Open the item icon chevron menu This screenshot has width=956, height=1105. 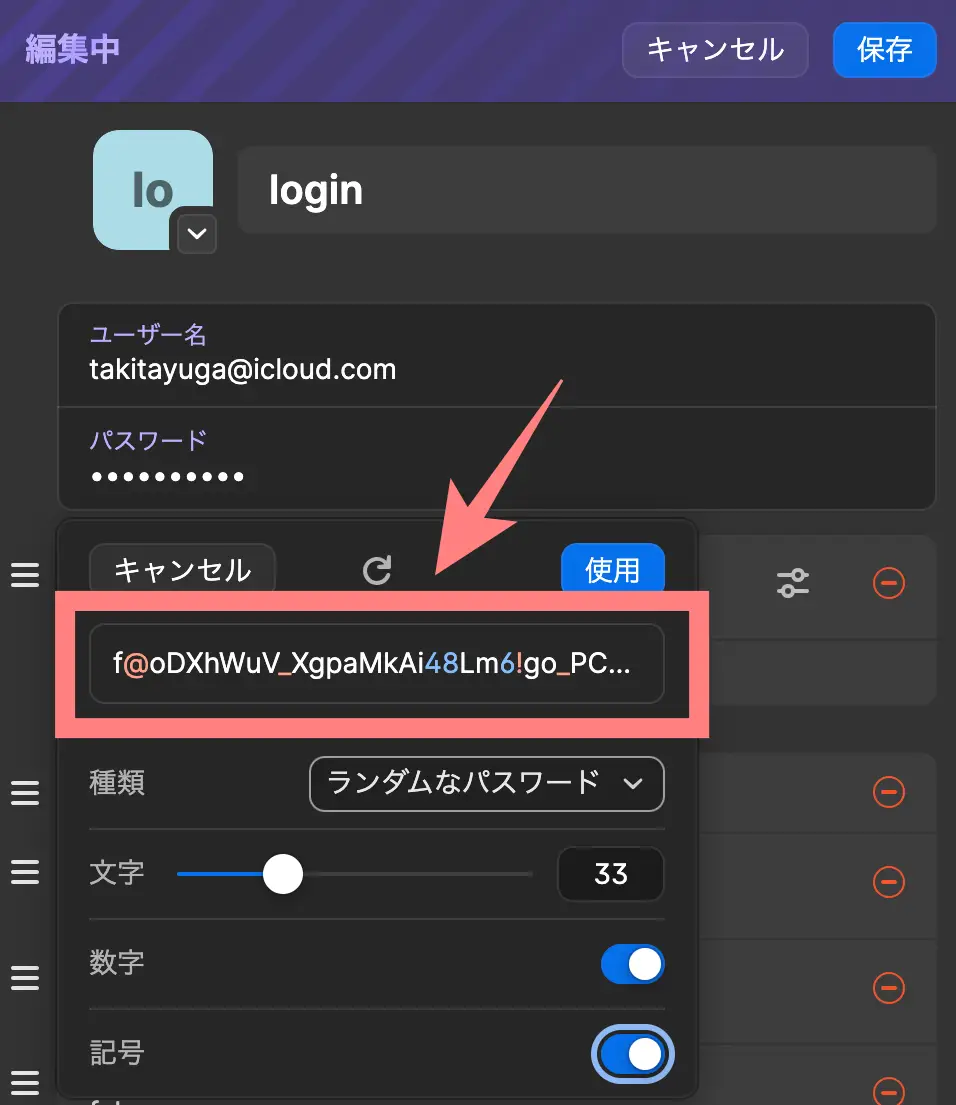pyautogui.click(x=197, y=233)
